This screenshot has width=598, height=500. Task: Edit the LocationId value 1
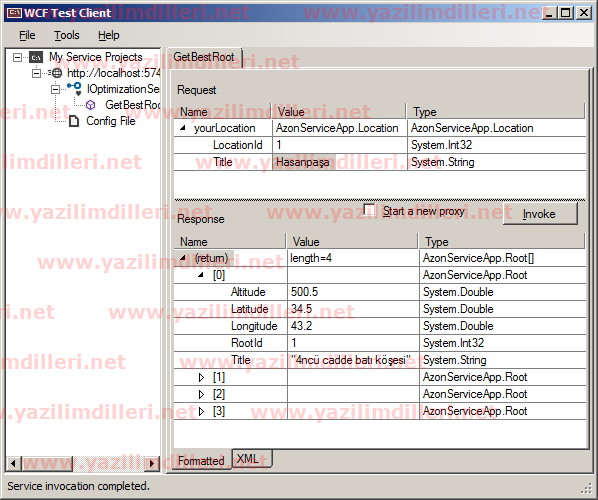[x=340, y=145]
